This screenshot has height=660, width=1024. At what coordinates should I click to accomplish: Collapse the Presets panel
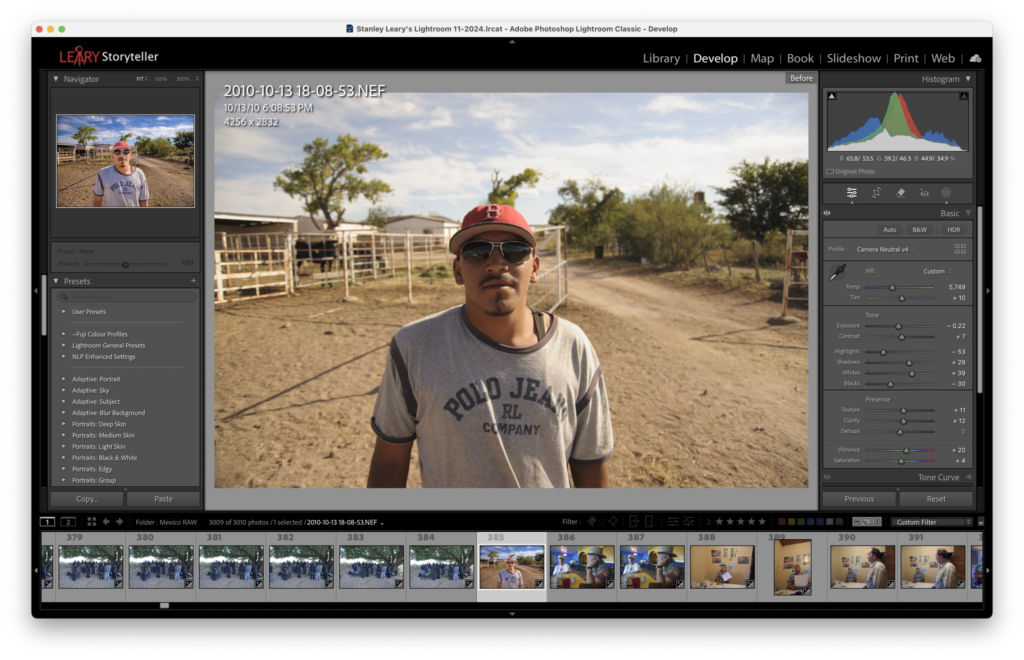(56, 281)
